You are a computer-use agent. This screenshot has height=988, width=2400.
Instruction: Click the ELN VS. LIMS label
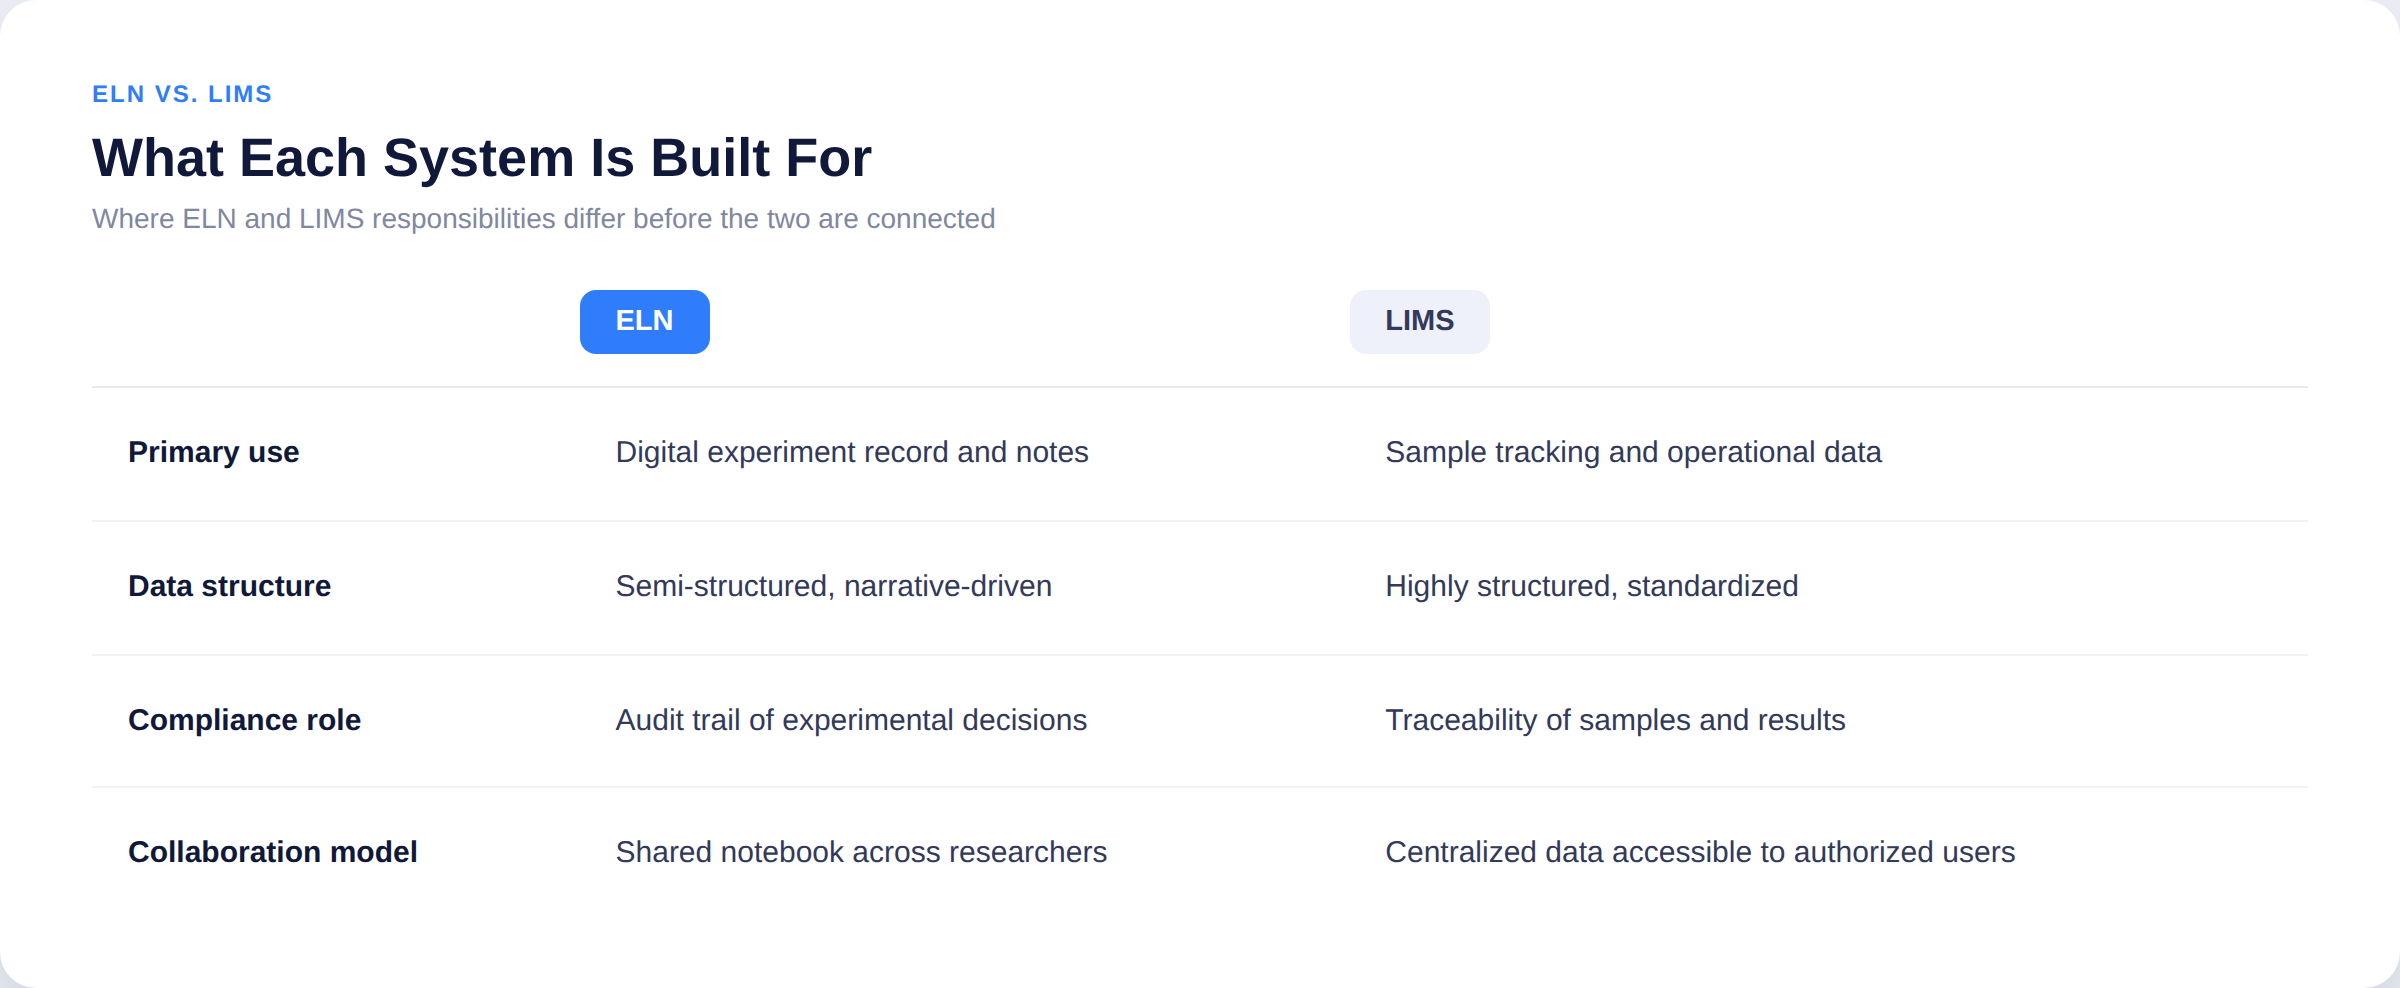(182, 94)
